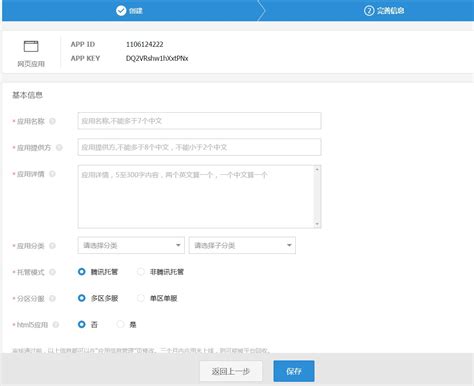Click the 返回上一步 button
474x386 pixels.
(x=231, y=371)
